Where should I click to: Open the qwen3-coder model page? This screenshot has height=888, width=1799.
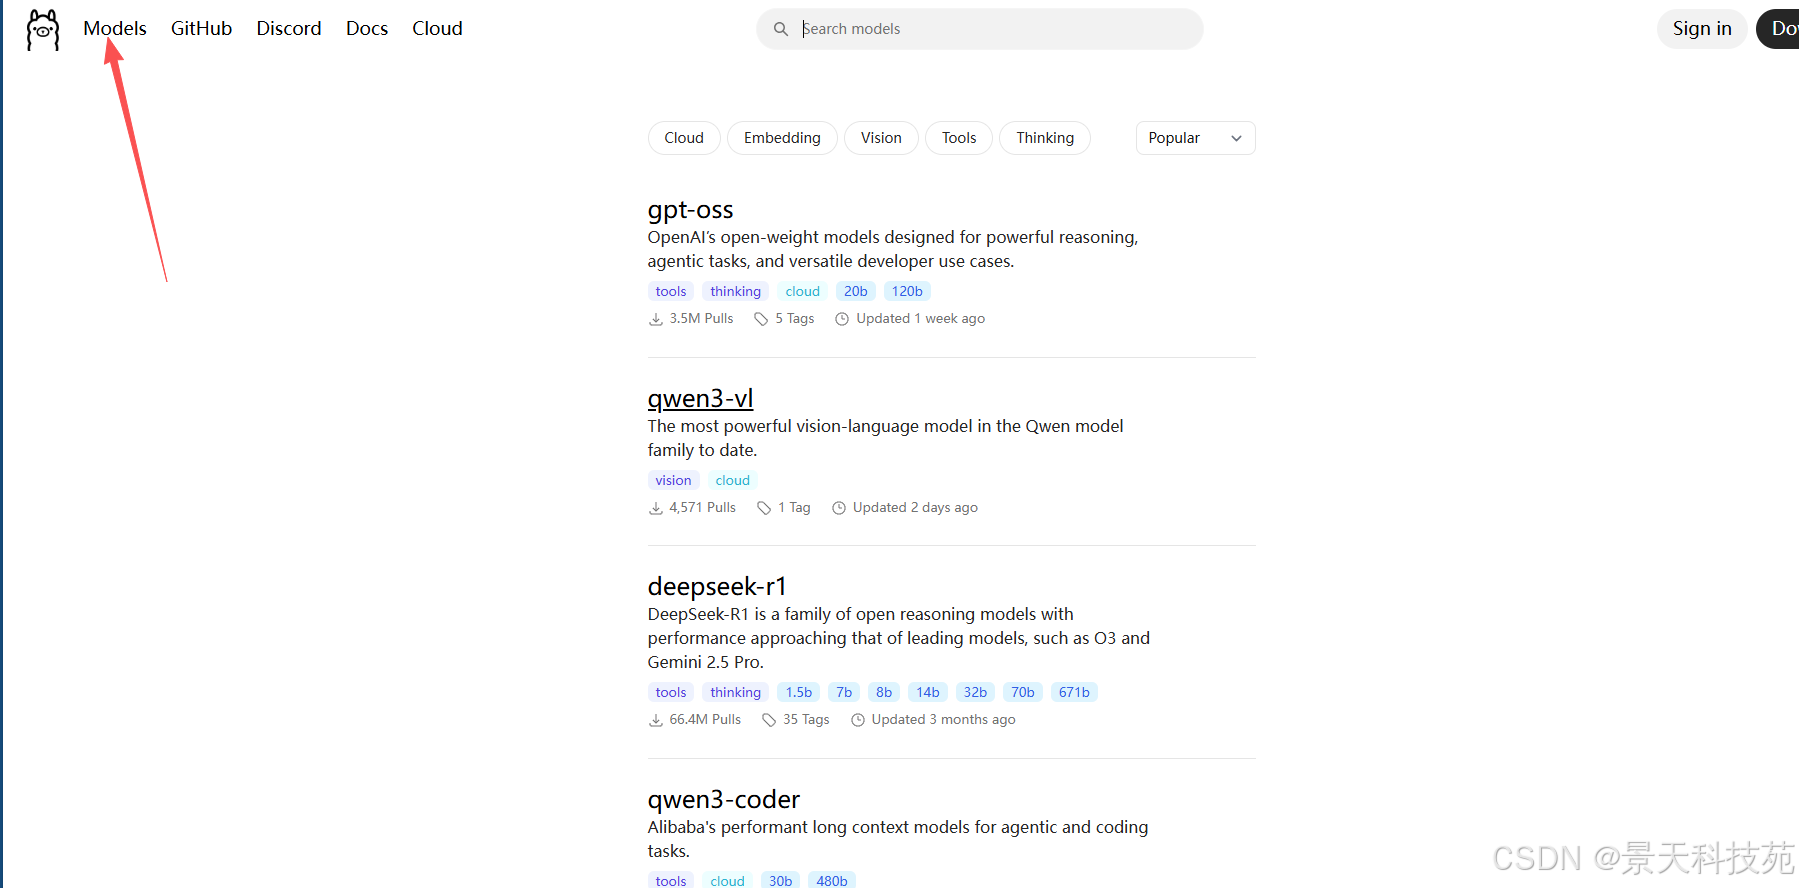[723, 800]
